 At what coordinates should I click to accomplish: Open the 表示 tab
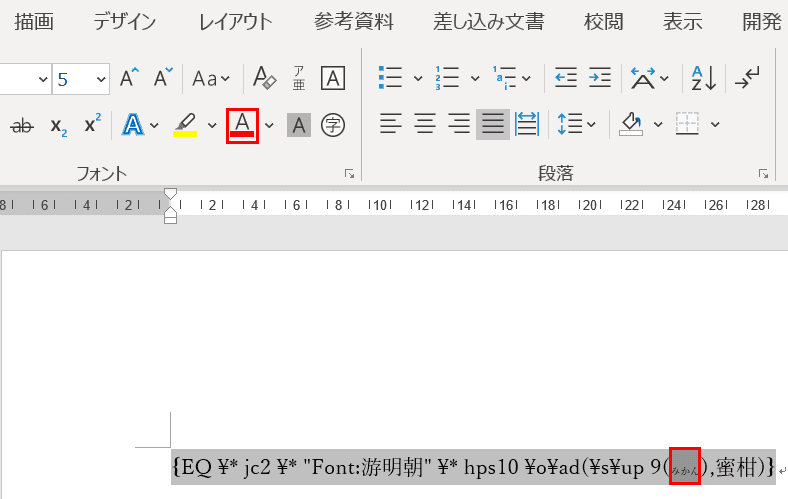pos(682,22)
